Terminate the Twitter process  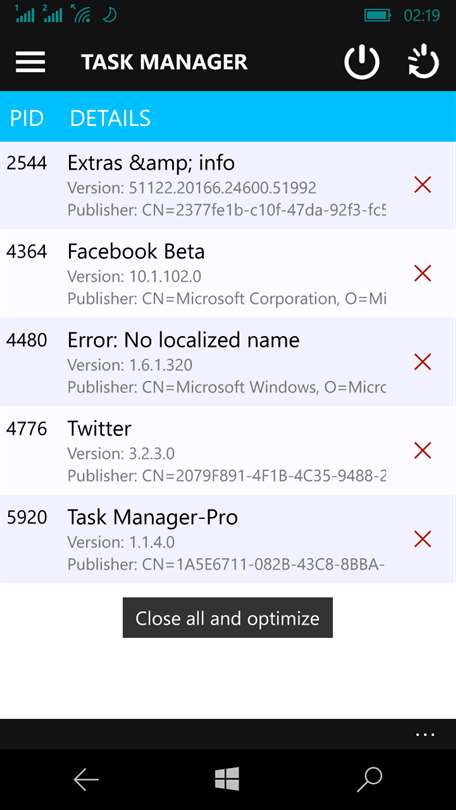click(x=422, y=451)
